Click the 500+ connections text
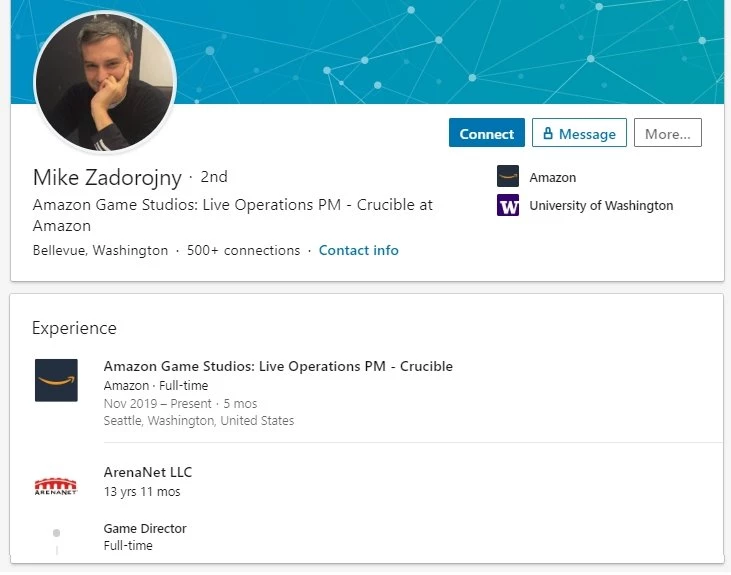731x575 pixels. (243, 251)
